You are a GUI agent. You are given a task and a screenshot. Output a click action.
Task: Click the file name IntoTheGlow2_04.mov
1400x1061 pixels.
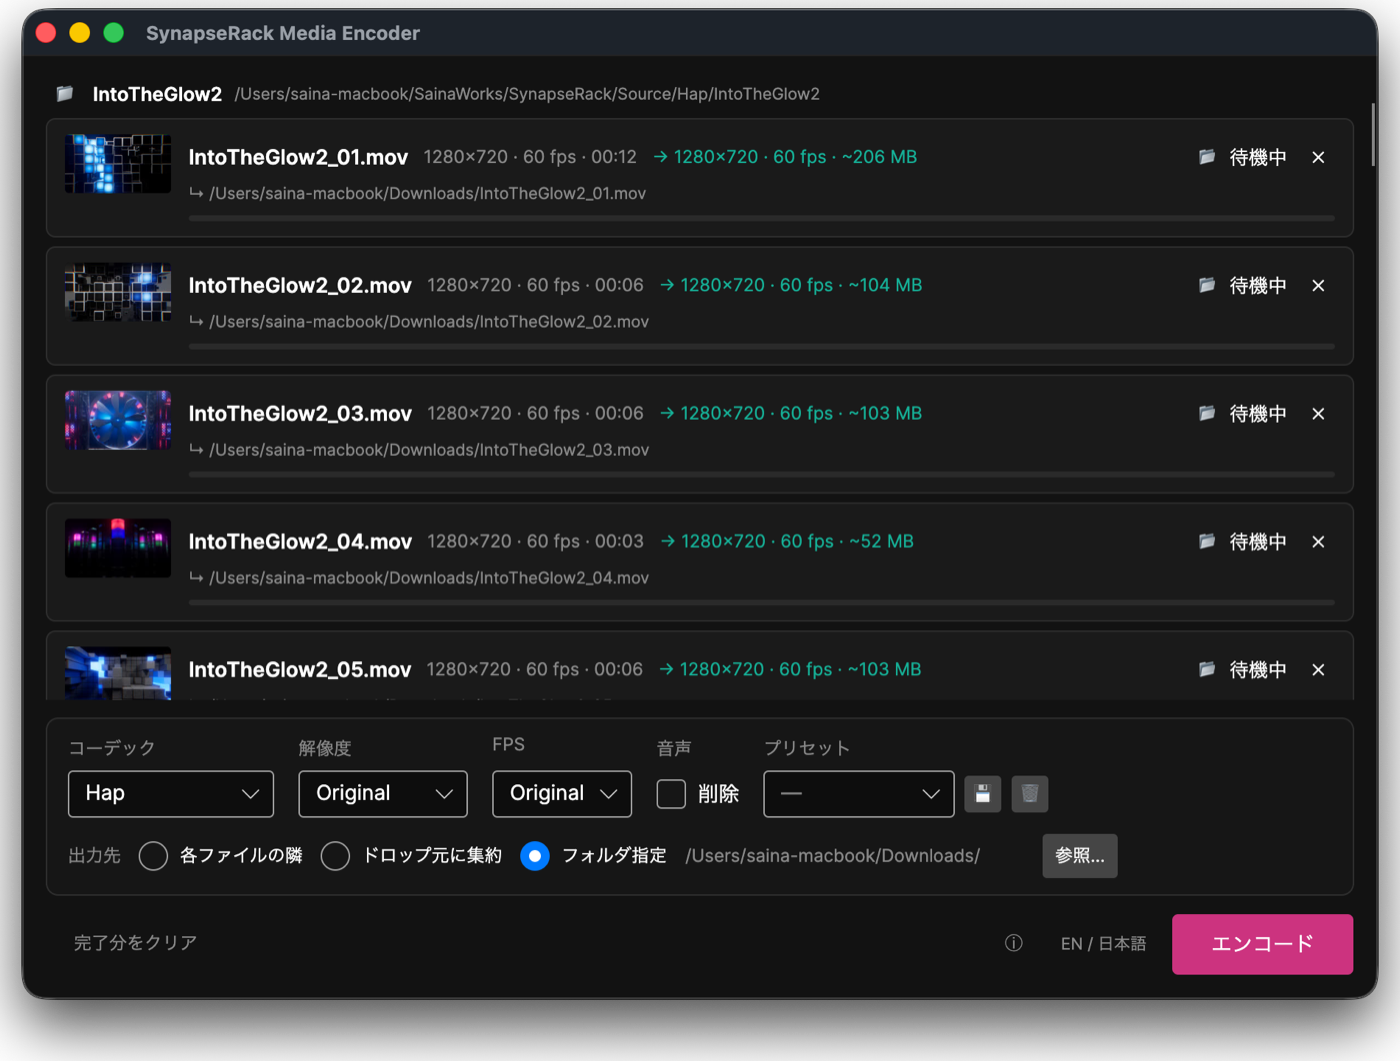(300, 541)
